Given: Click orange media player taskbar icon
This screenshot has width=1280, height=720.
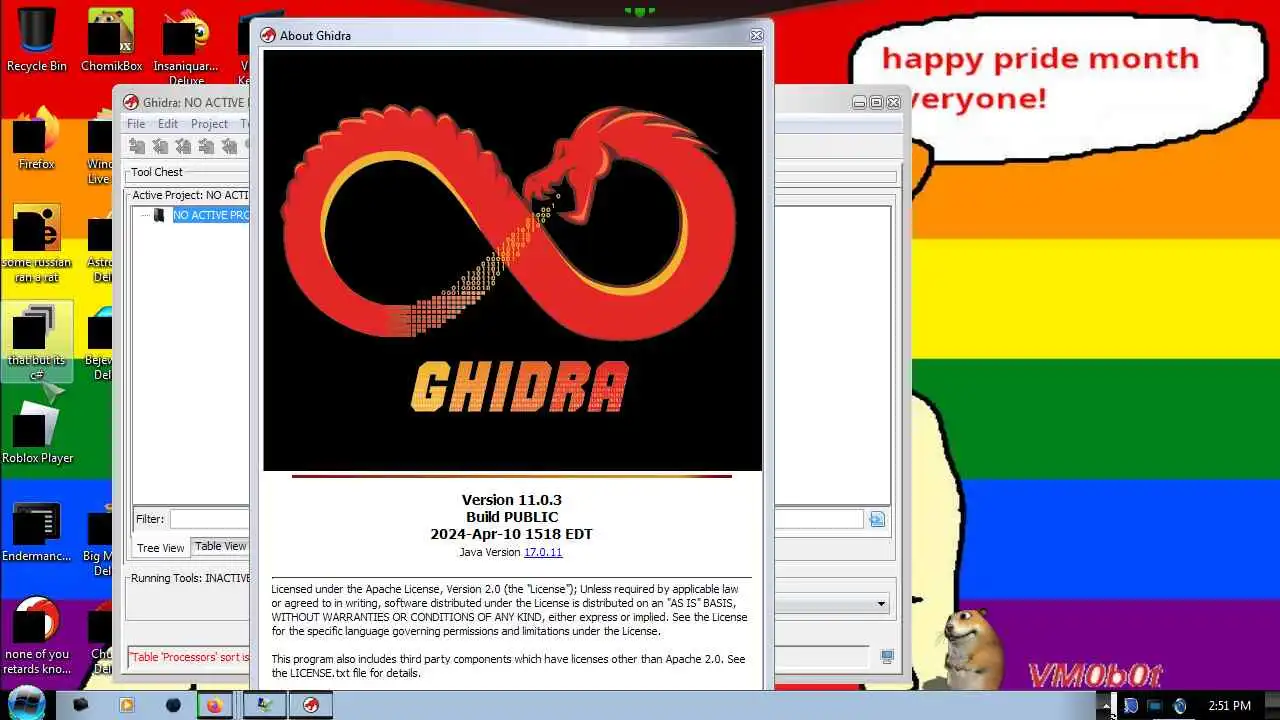Looking at the screenshot, I should (127, 704).
